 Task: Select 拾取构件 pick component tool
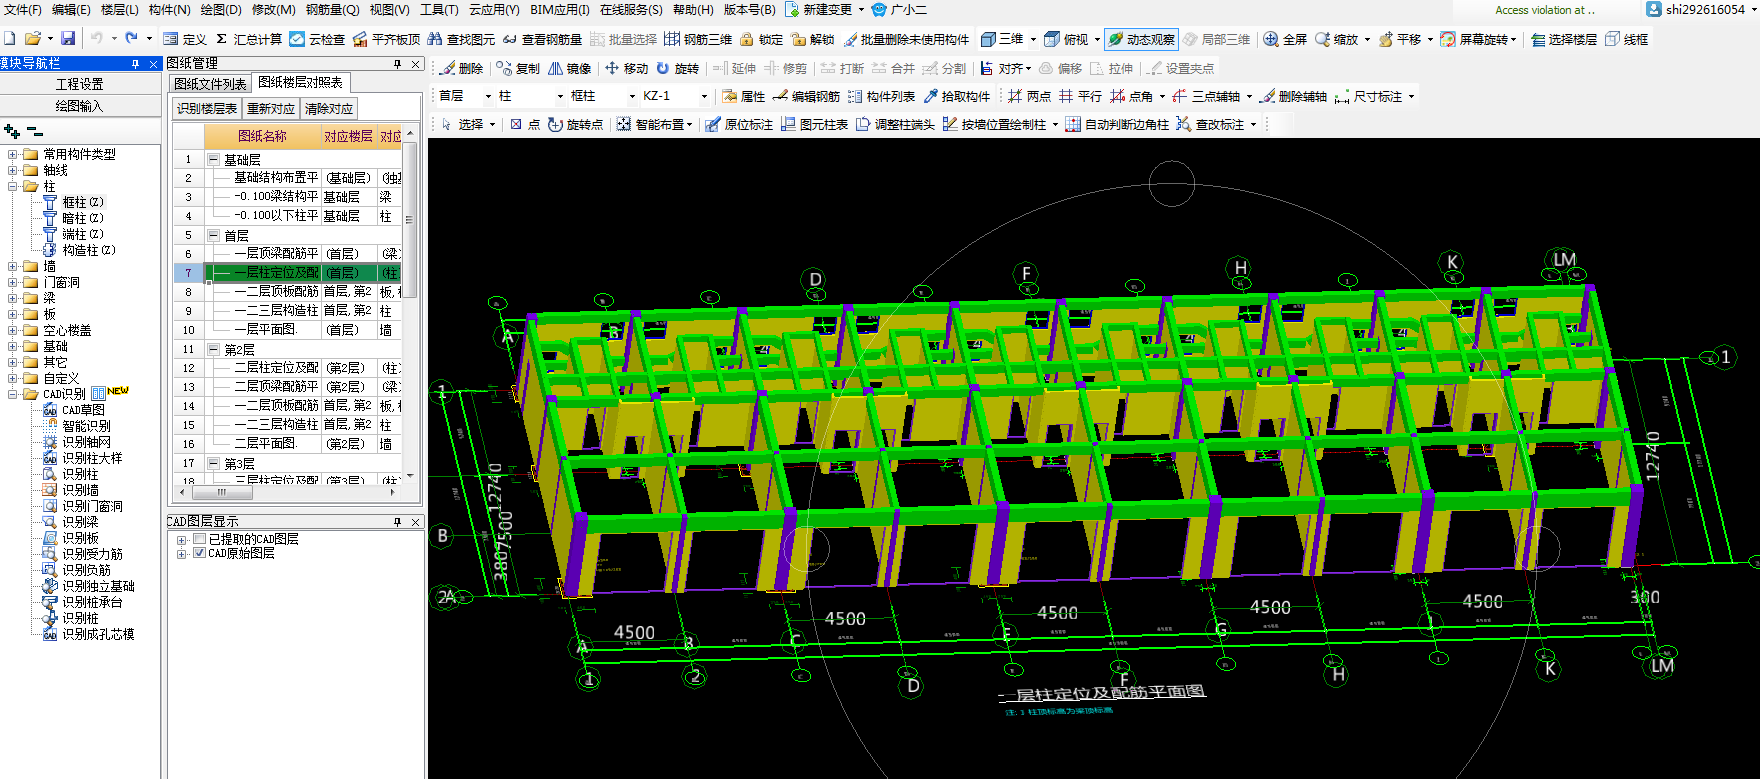point(957,96)
